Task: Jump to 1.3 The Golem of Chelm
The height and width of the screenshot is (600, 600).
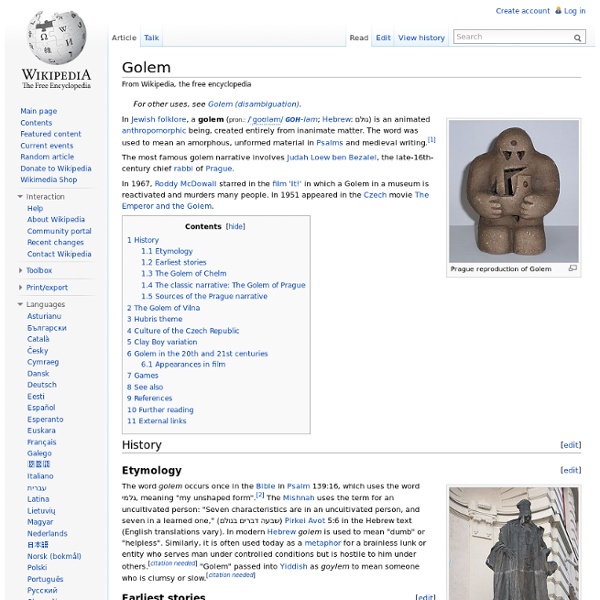Action: pos(184,273)
